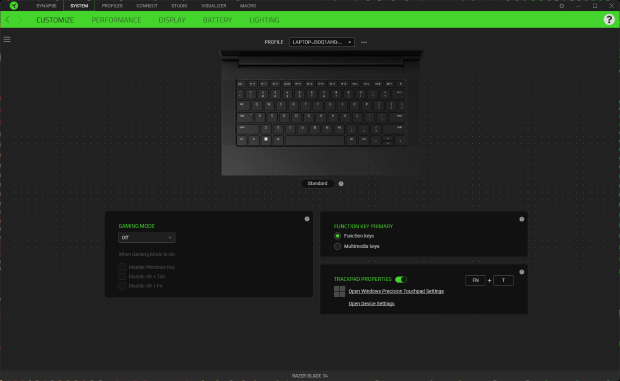Viewport: 620px width, 381px height.
Task: Click the Windows Precision Touchpad icon
Action: coord(339,292)
